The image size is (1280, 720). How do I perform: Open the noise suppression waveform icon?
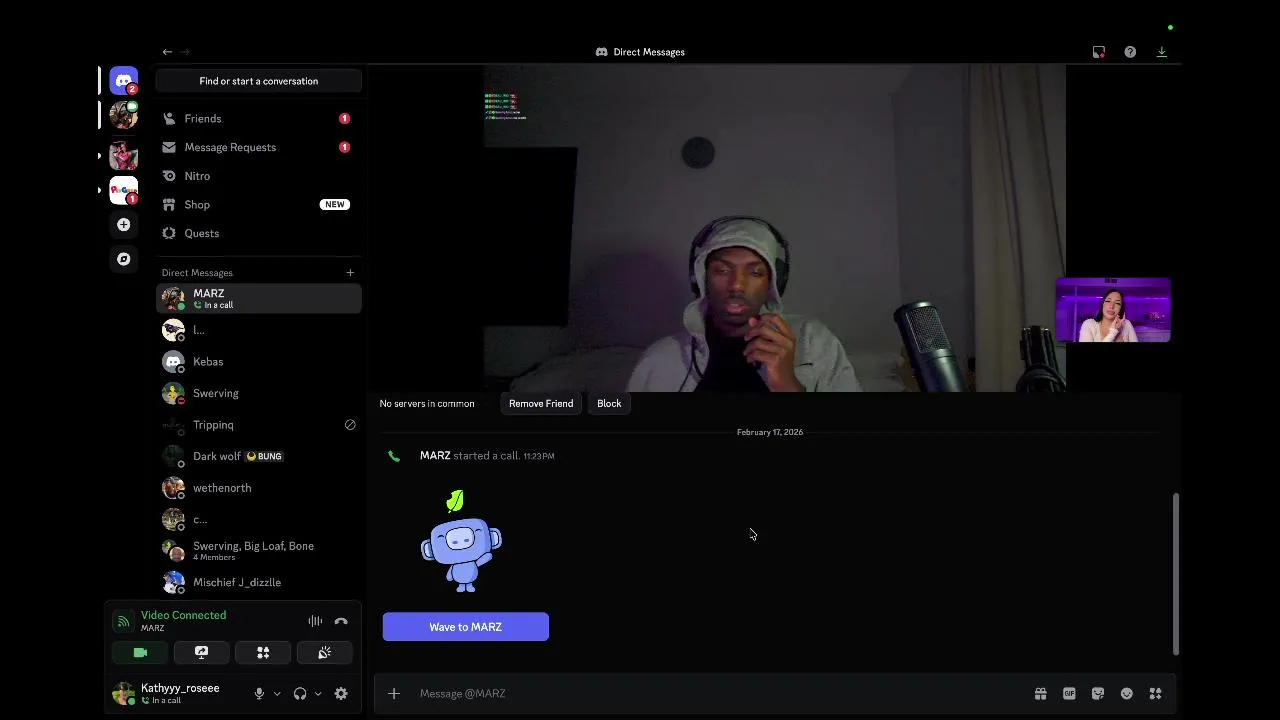point(315,621)
